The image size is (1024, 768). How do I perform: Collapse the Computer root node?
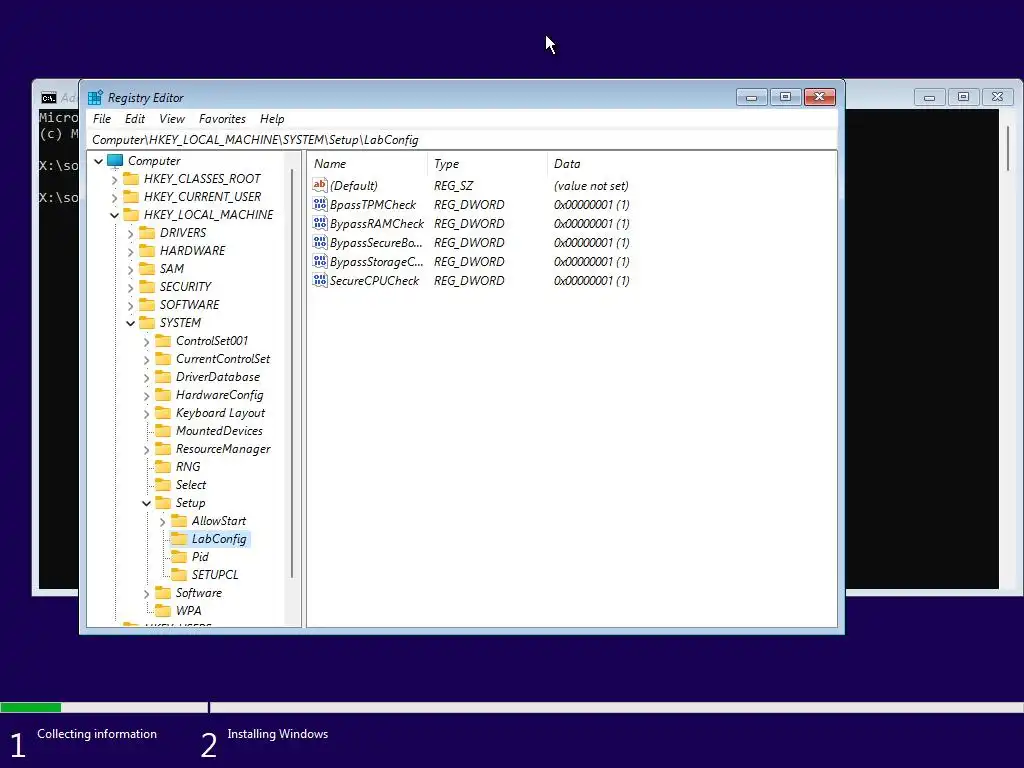click(99, 161)
